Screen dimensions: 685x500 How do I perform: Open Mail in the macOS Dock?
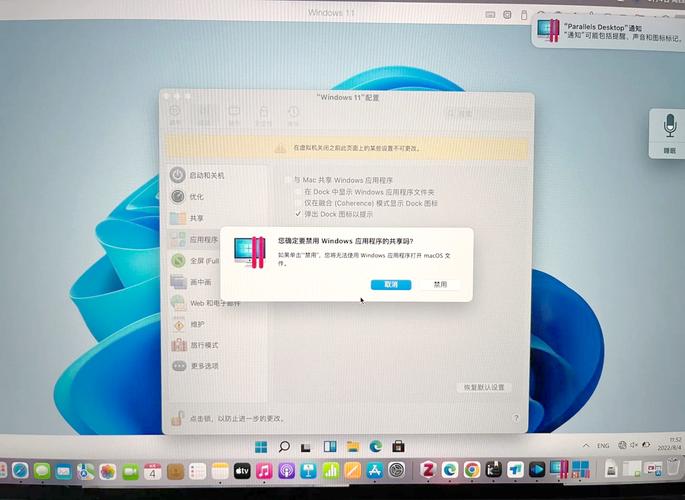coord(64,472)
